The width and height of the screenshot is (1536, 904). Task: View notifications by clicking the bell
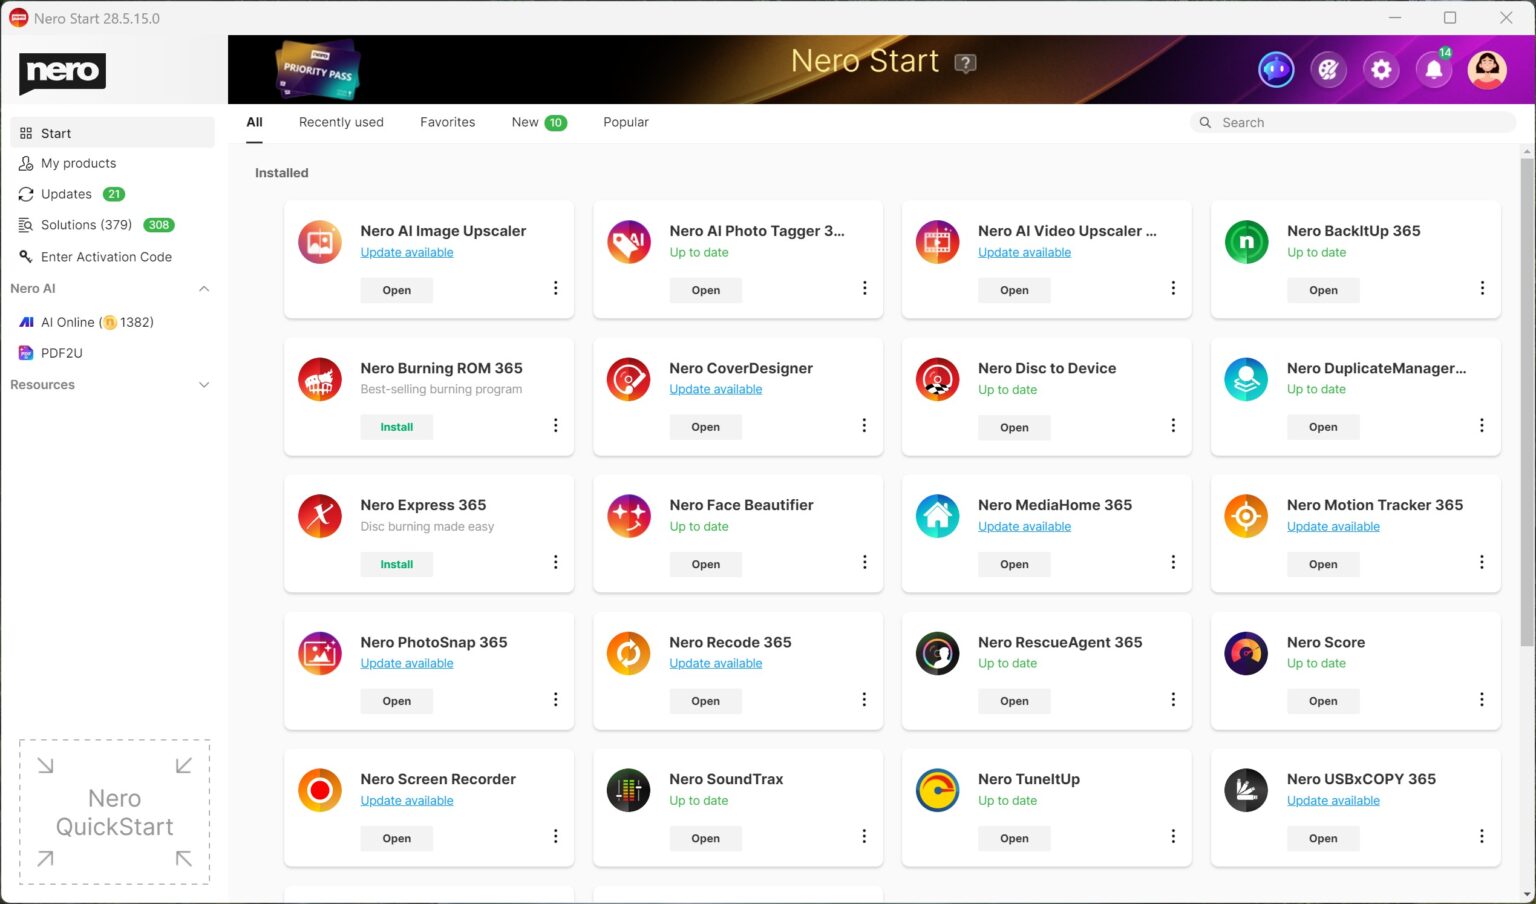tap(1433, 70)
